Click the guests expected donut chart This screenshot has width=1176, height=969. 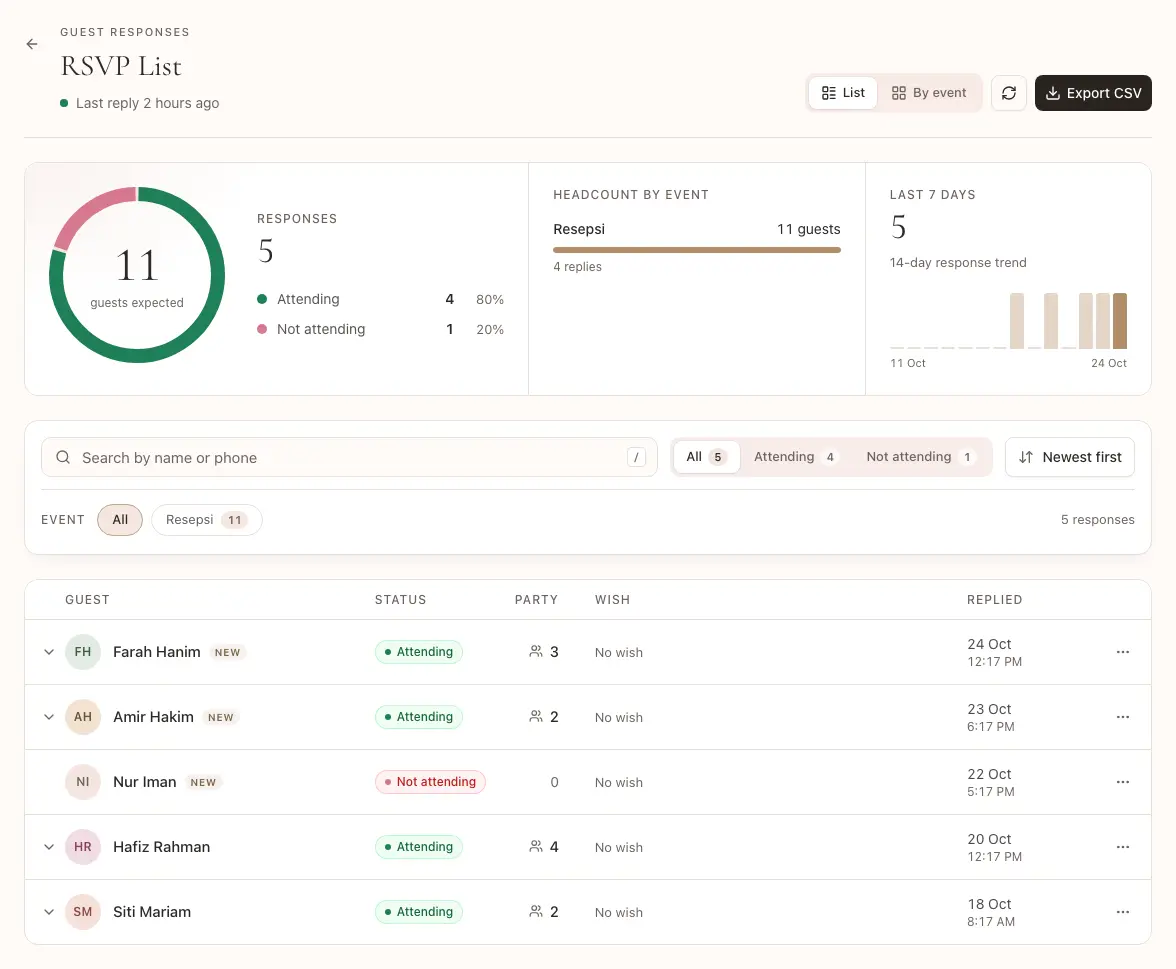pyautogui.click(x=136, y=274)
